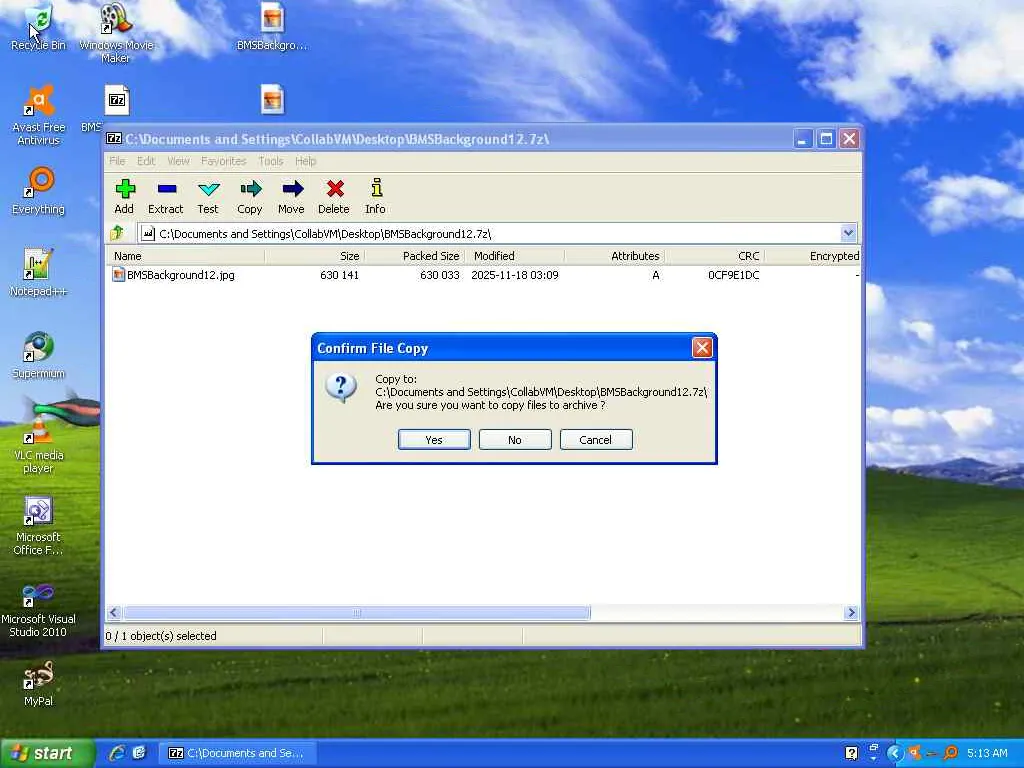1024x768 pixels.
Task: Select Avast Free Antivirus desktop icon
Action: 39,114
